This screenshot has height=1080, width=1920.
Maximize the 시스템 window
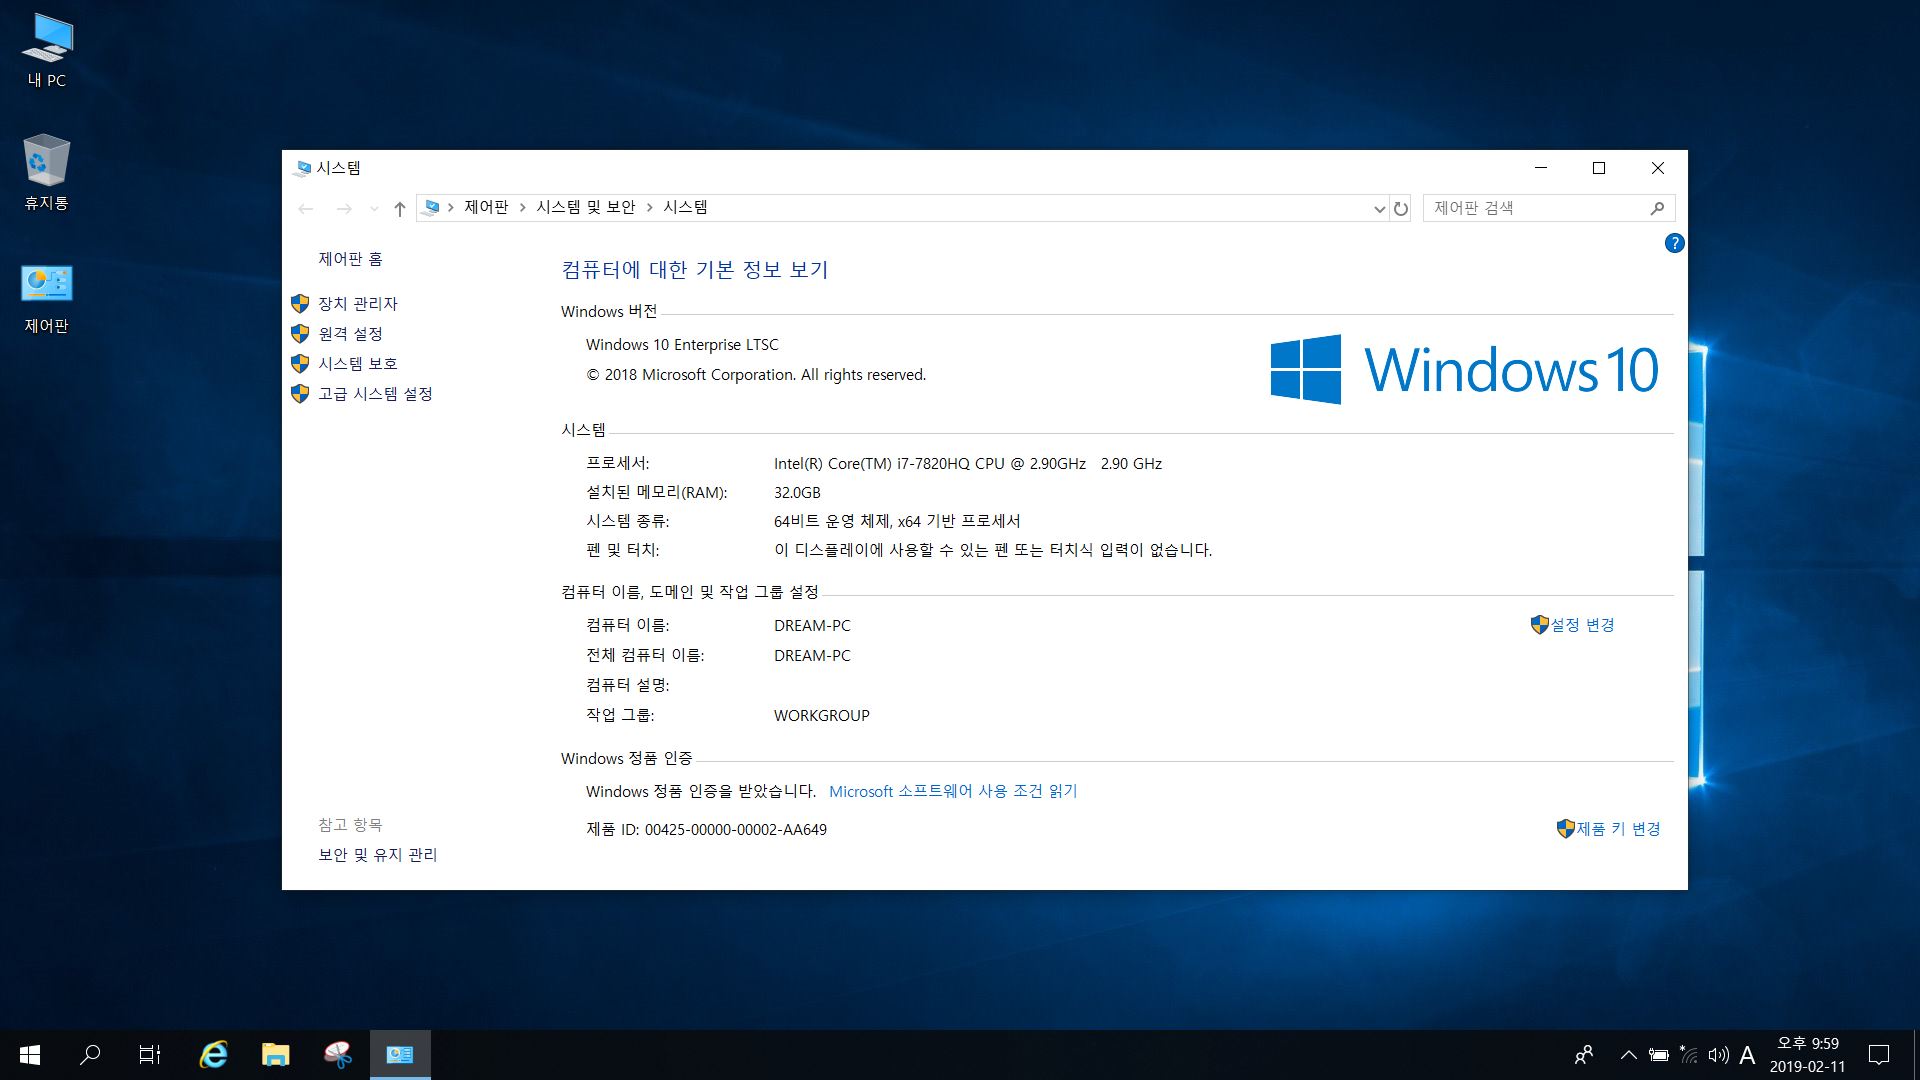pyautogui.click(x=1599, y=168)
